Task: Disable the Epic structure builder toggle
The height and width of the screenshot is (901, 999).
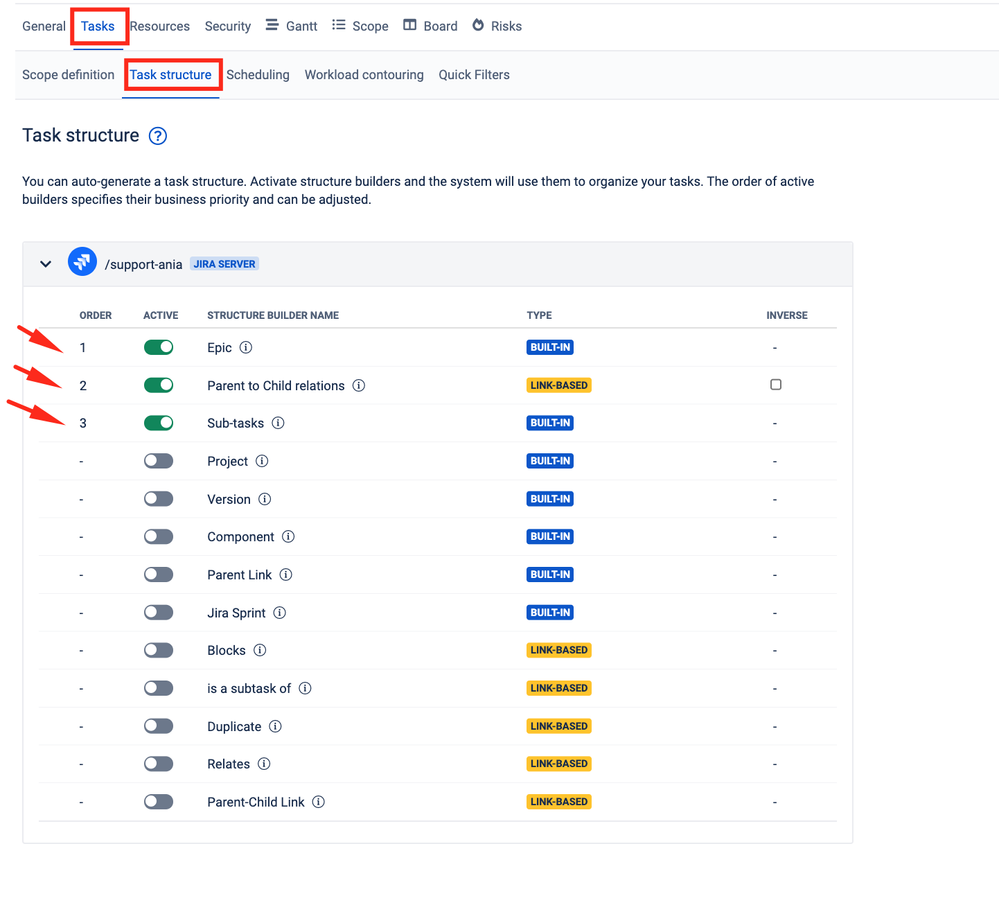Action: [x=159, y=347]
